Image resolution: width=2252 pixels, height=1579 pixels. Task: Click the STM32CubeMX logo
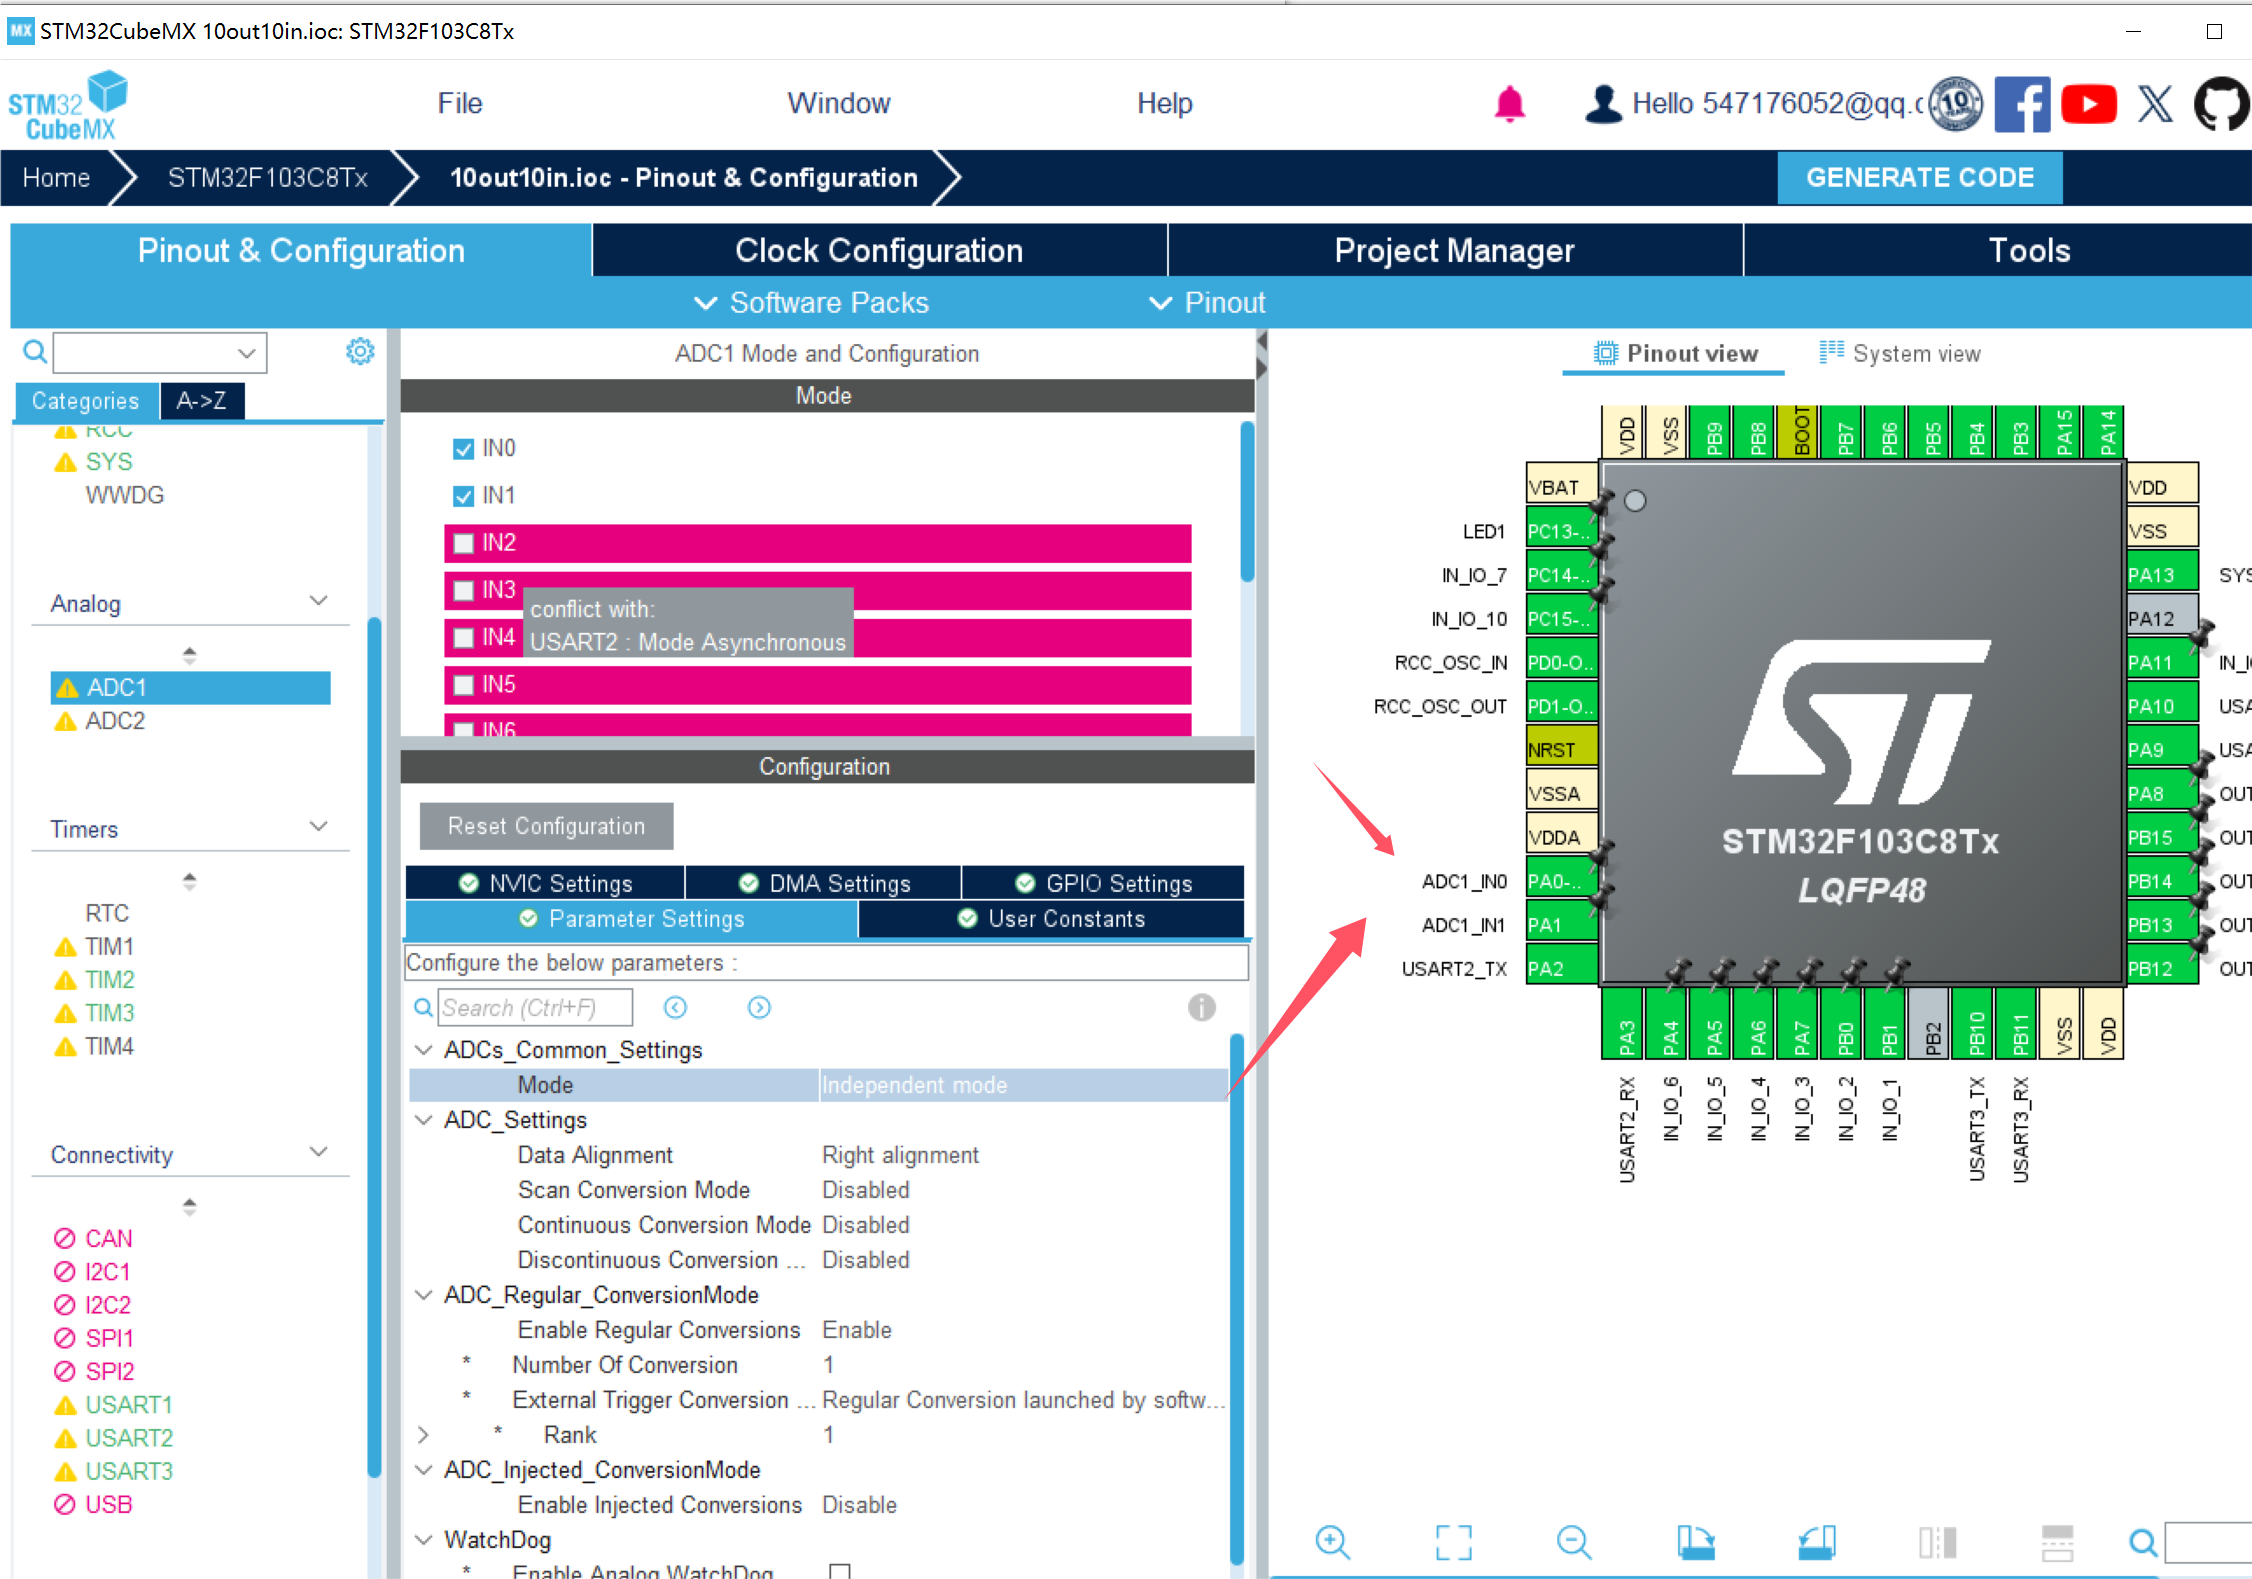click(68, 105)
